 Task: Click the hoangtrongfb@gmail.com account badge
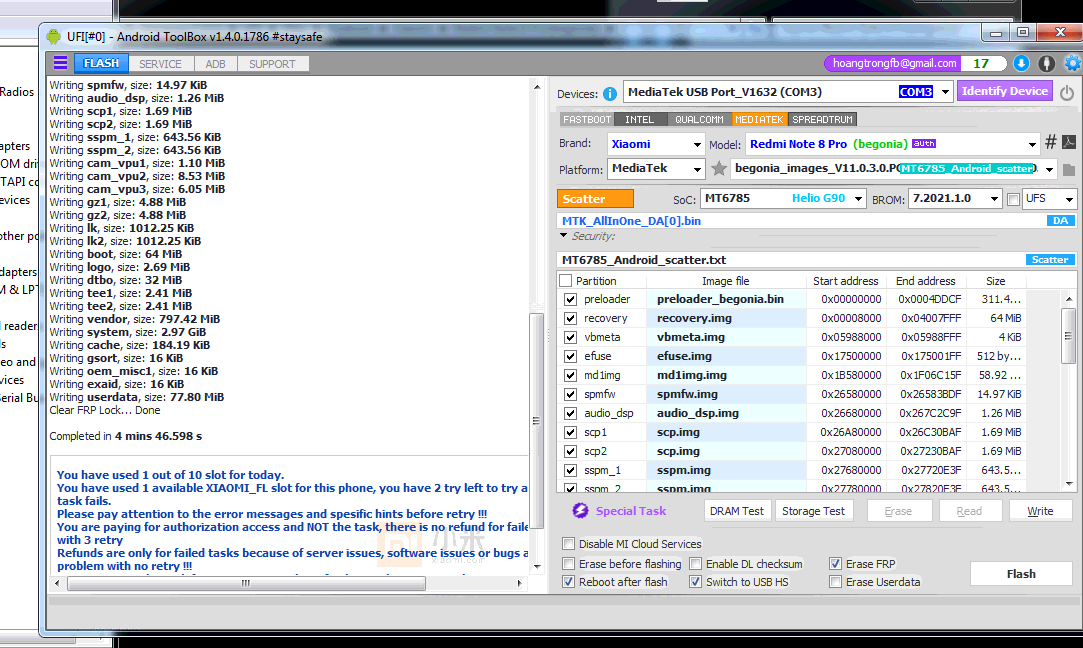click(x=894, y=64)
